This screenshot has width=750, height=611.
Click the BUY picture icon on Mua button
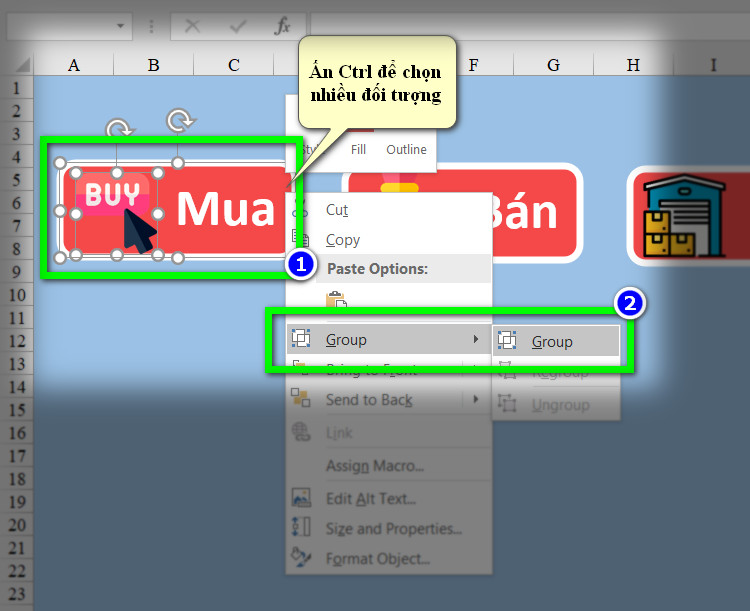[116, 213]
